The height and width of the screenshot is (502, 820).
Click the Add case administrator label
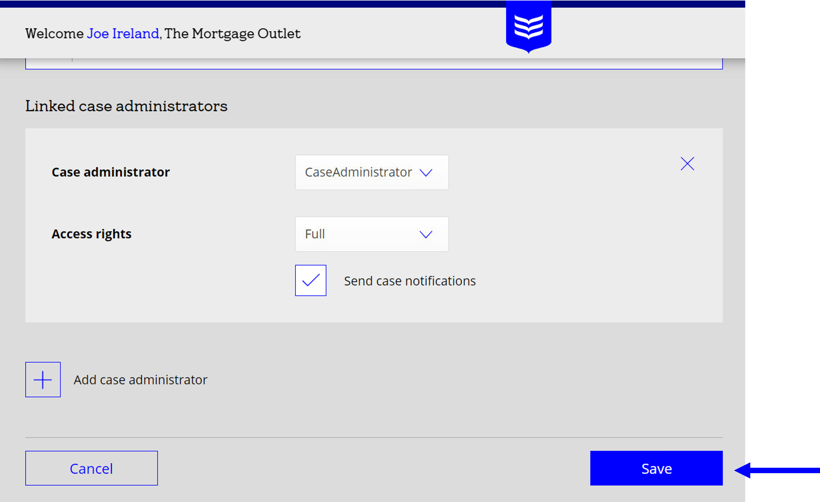coord(140,380)
